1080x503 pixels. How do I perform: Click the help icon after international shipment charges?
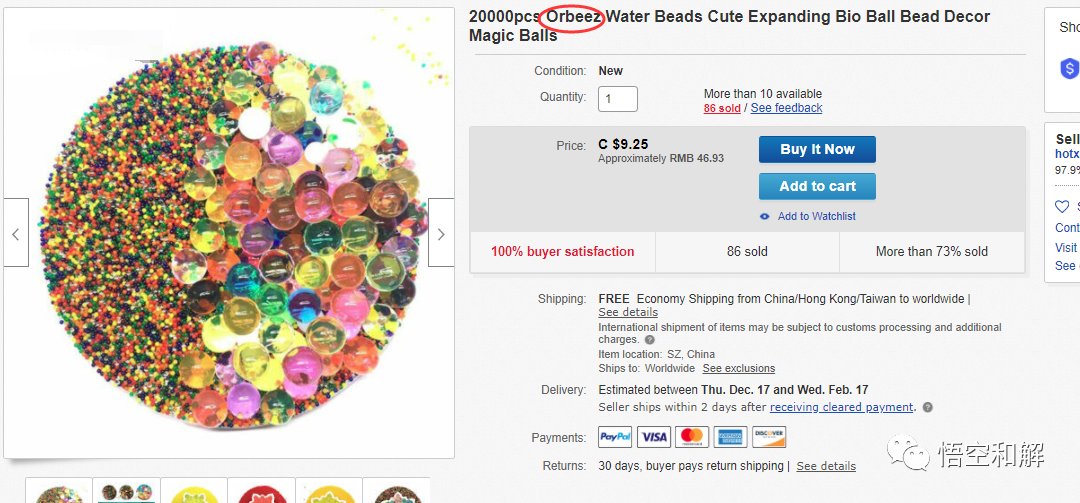pyautogui.click(x=650, y=340)
